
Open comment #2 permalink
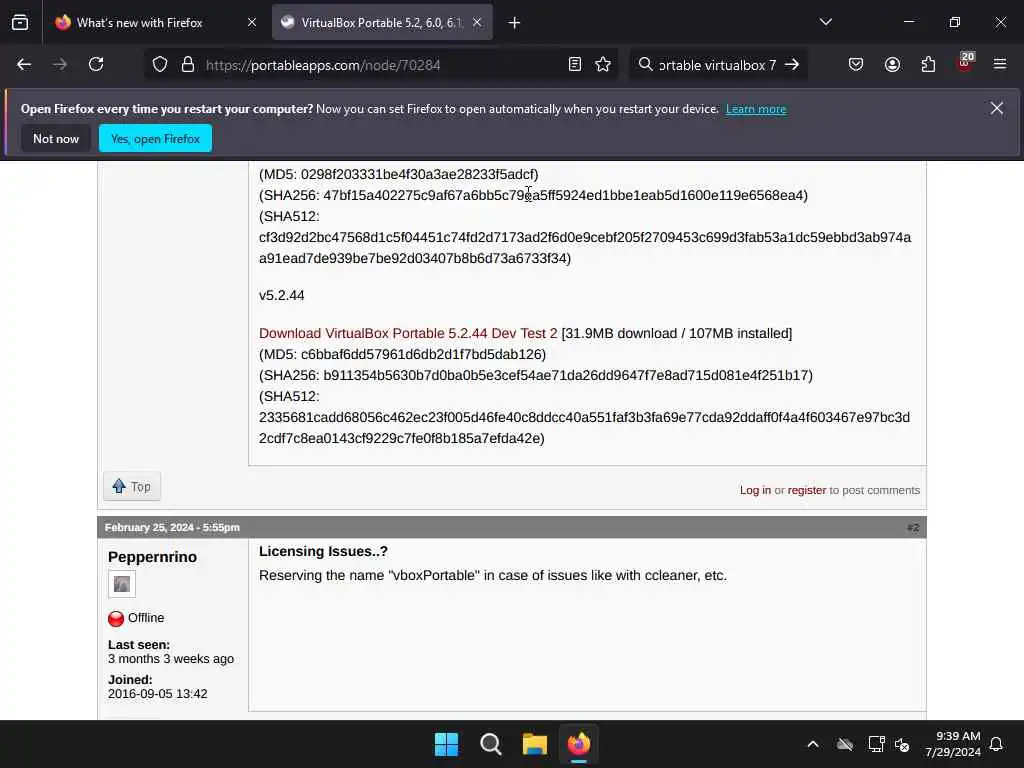tap(912, 527)
